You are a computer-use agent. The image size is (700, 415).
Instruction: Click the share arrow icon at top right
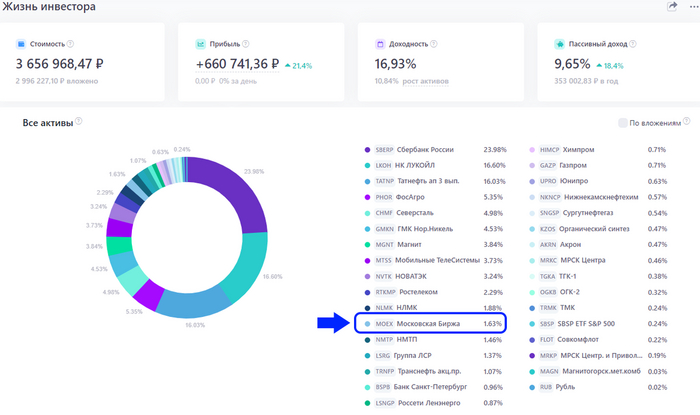[672, 7]
